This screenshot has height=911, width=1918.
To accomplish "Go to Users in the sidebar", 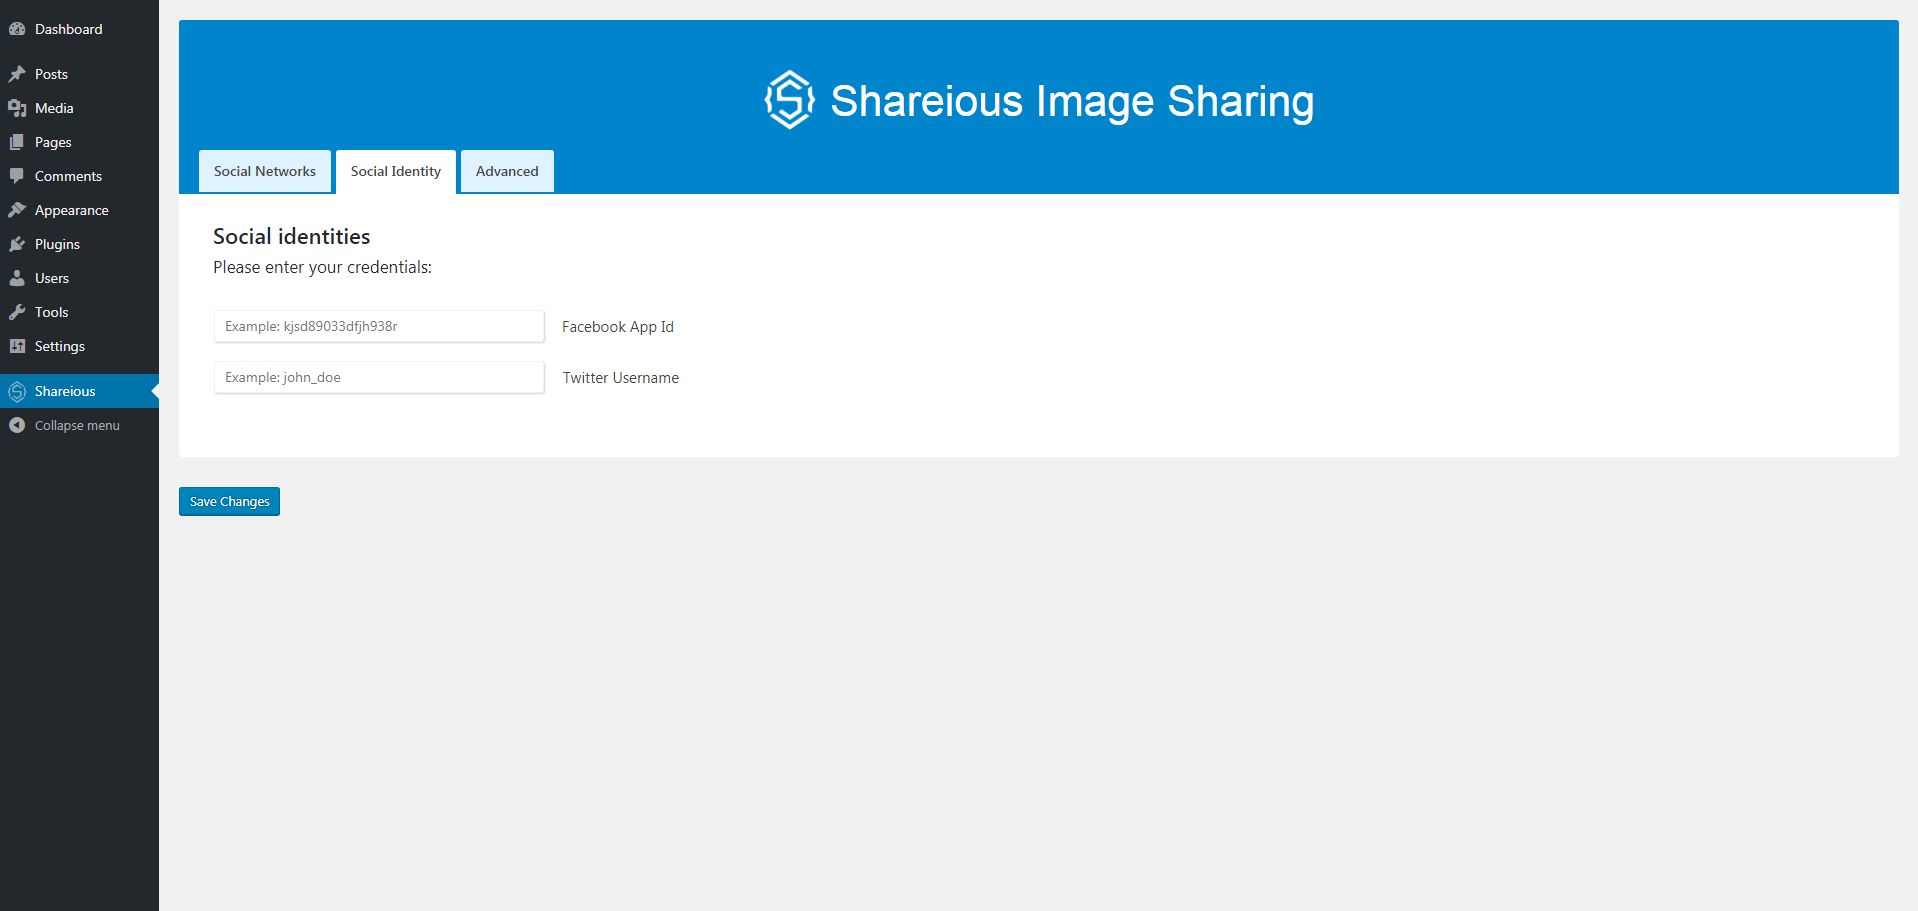I will 79,278.
